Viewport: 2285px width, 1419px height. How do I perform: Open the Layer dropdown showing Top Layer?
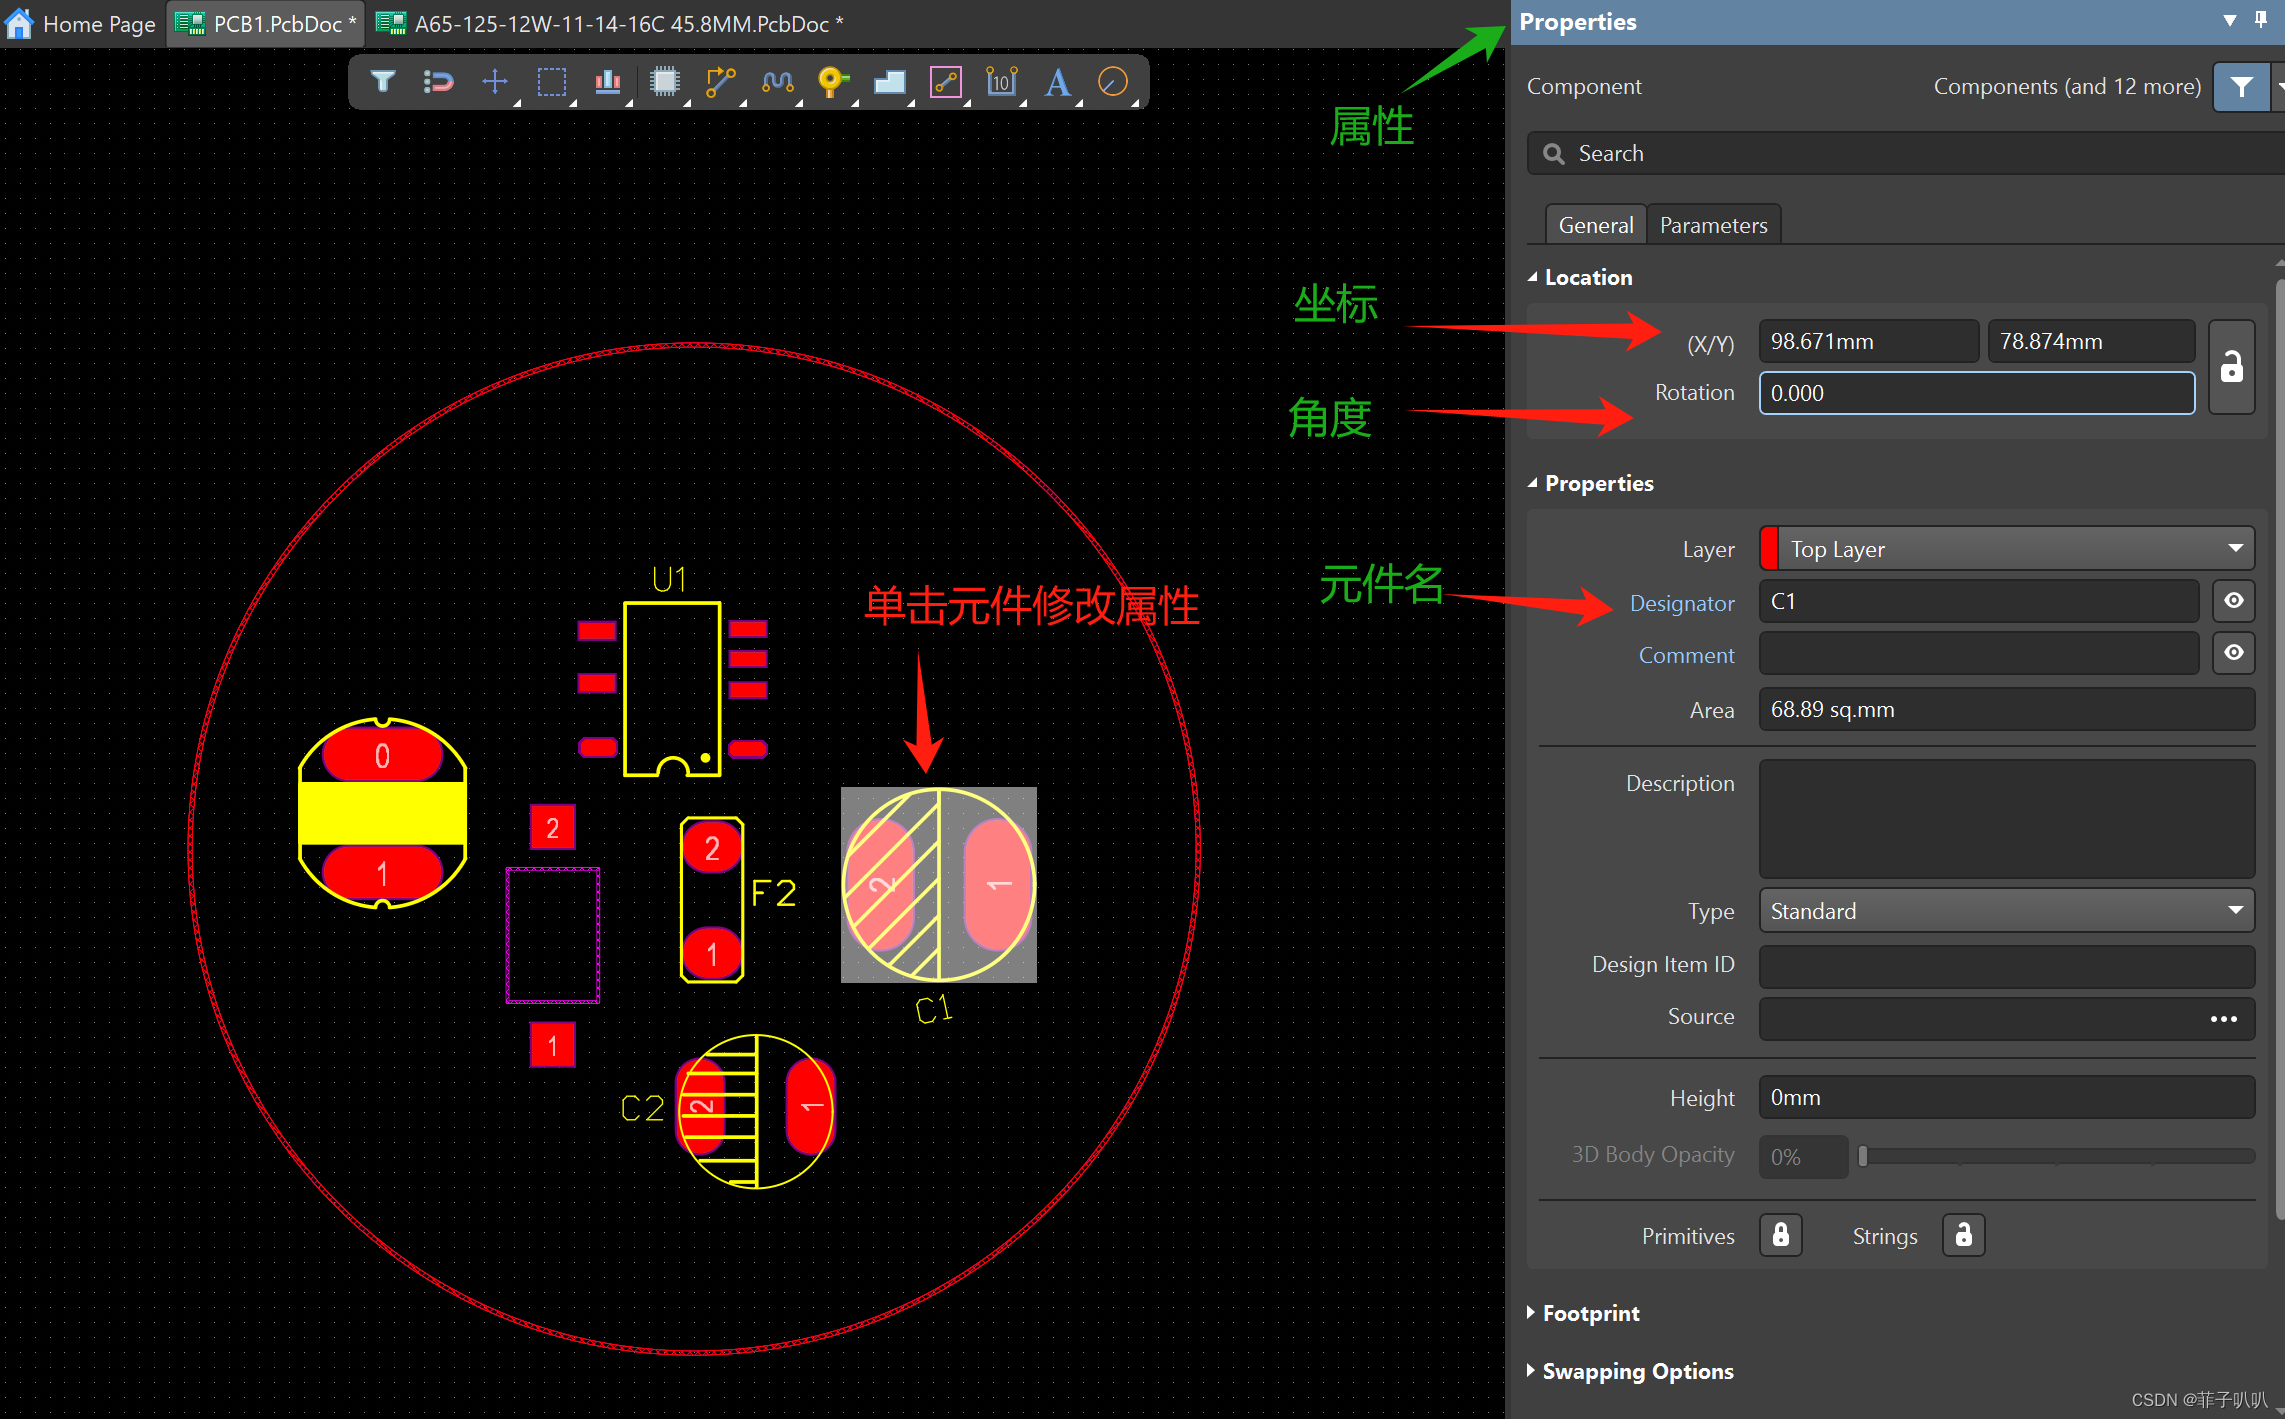tap(2006, 549)
